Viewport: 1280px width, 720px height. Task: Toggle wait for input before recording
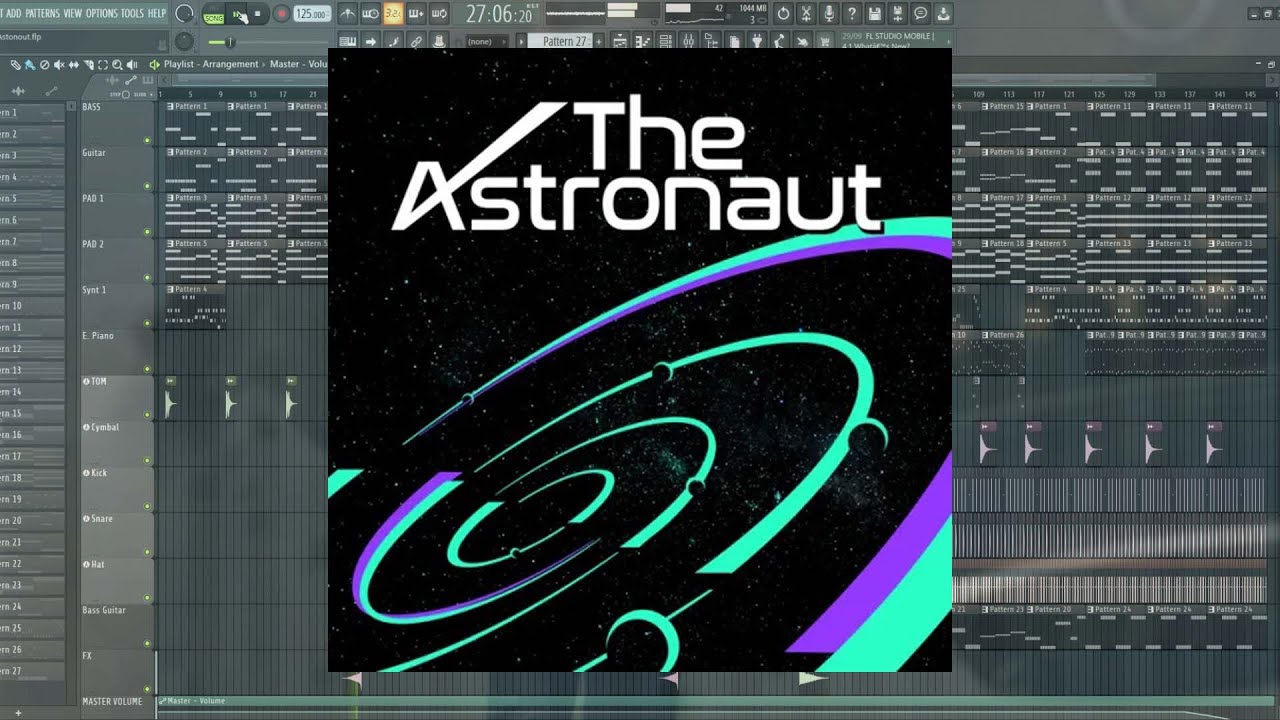point(370,14)
